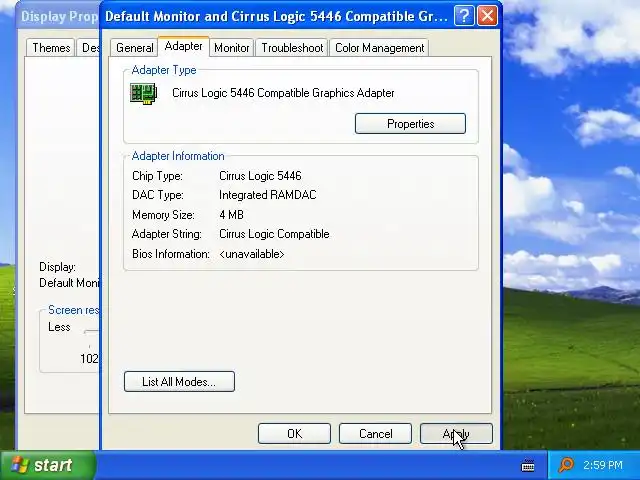Click the 'Less' label in Display Properties window
This screenshot has height=480, width=640.
(59, 327)
